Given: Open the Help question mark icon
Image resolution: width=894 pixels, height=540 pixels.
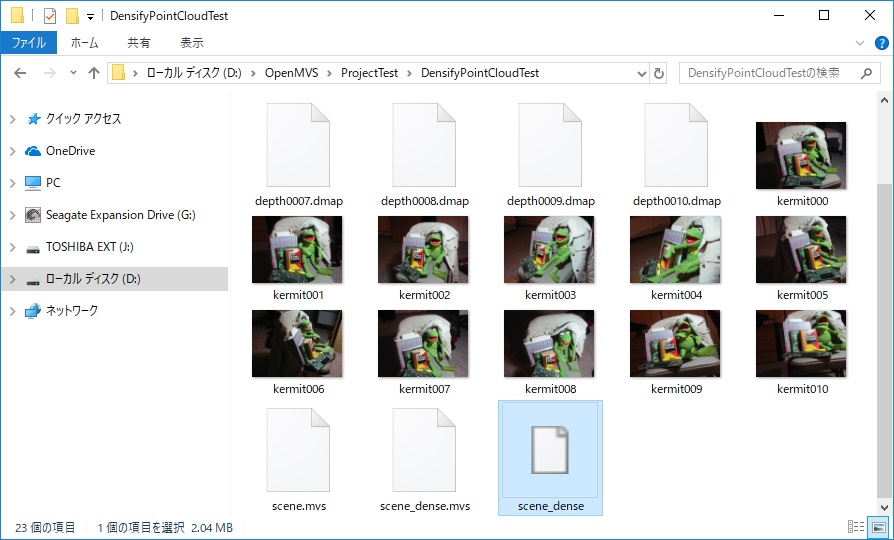Looking at the screenshot, I should pyautogui.click(x=881, y=43).
